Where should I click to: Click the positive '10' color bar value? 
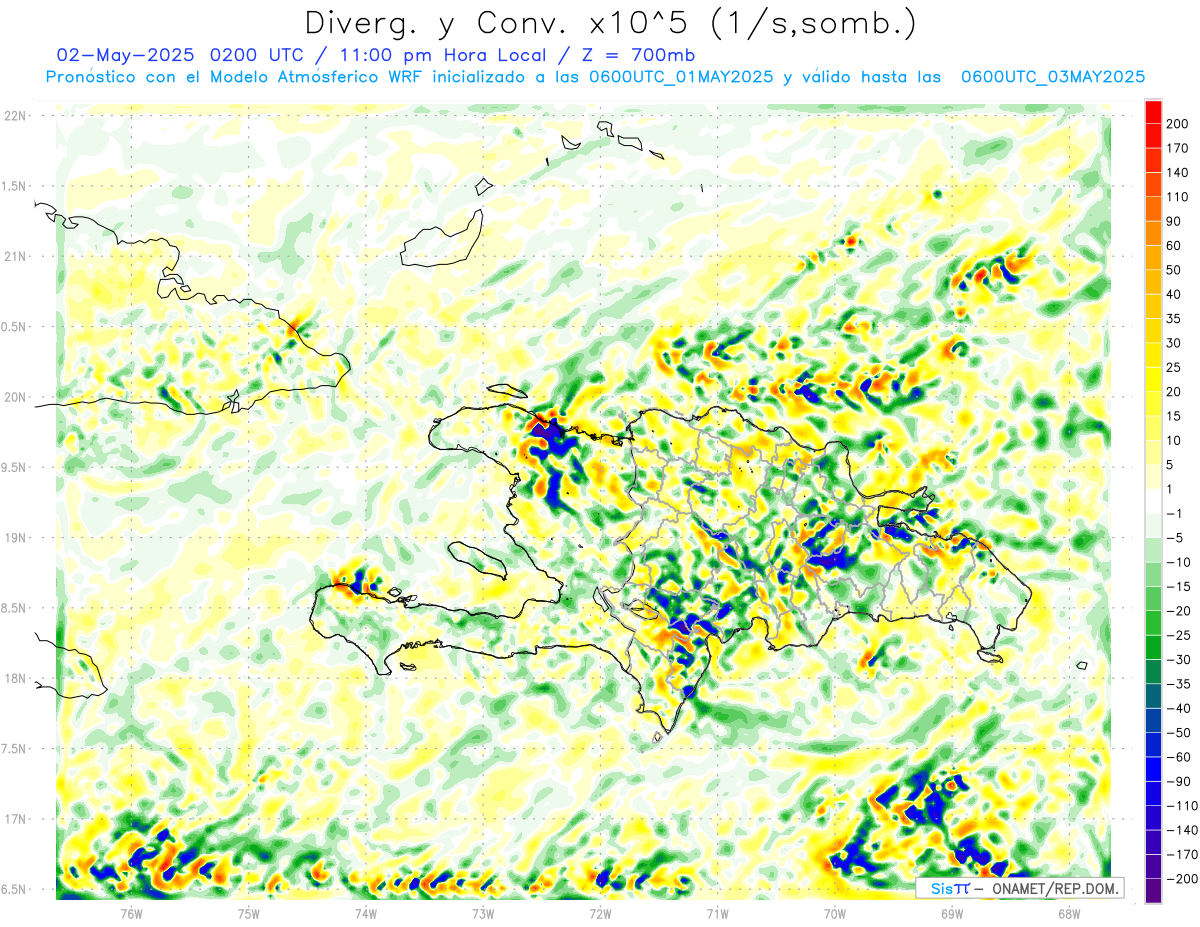pyautogui.click(x=1175, y=440)
